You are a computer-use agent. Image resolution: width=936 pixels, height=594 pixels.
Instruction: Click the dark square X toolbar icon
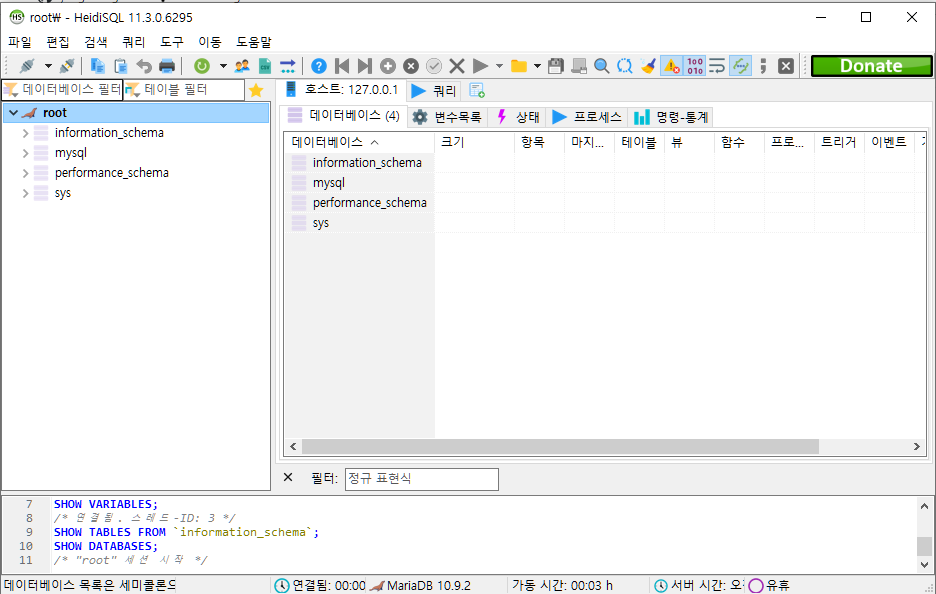786,66
